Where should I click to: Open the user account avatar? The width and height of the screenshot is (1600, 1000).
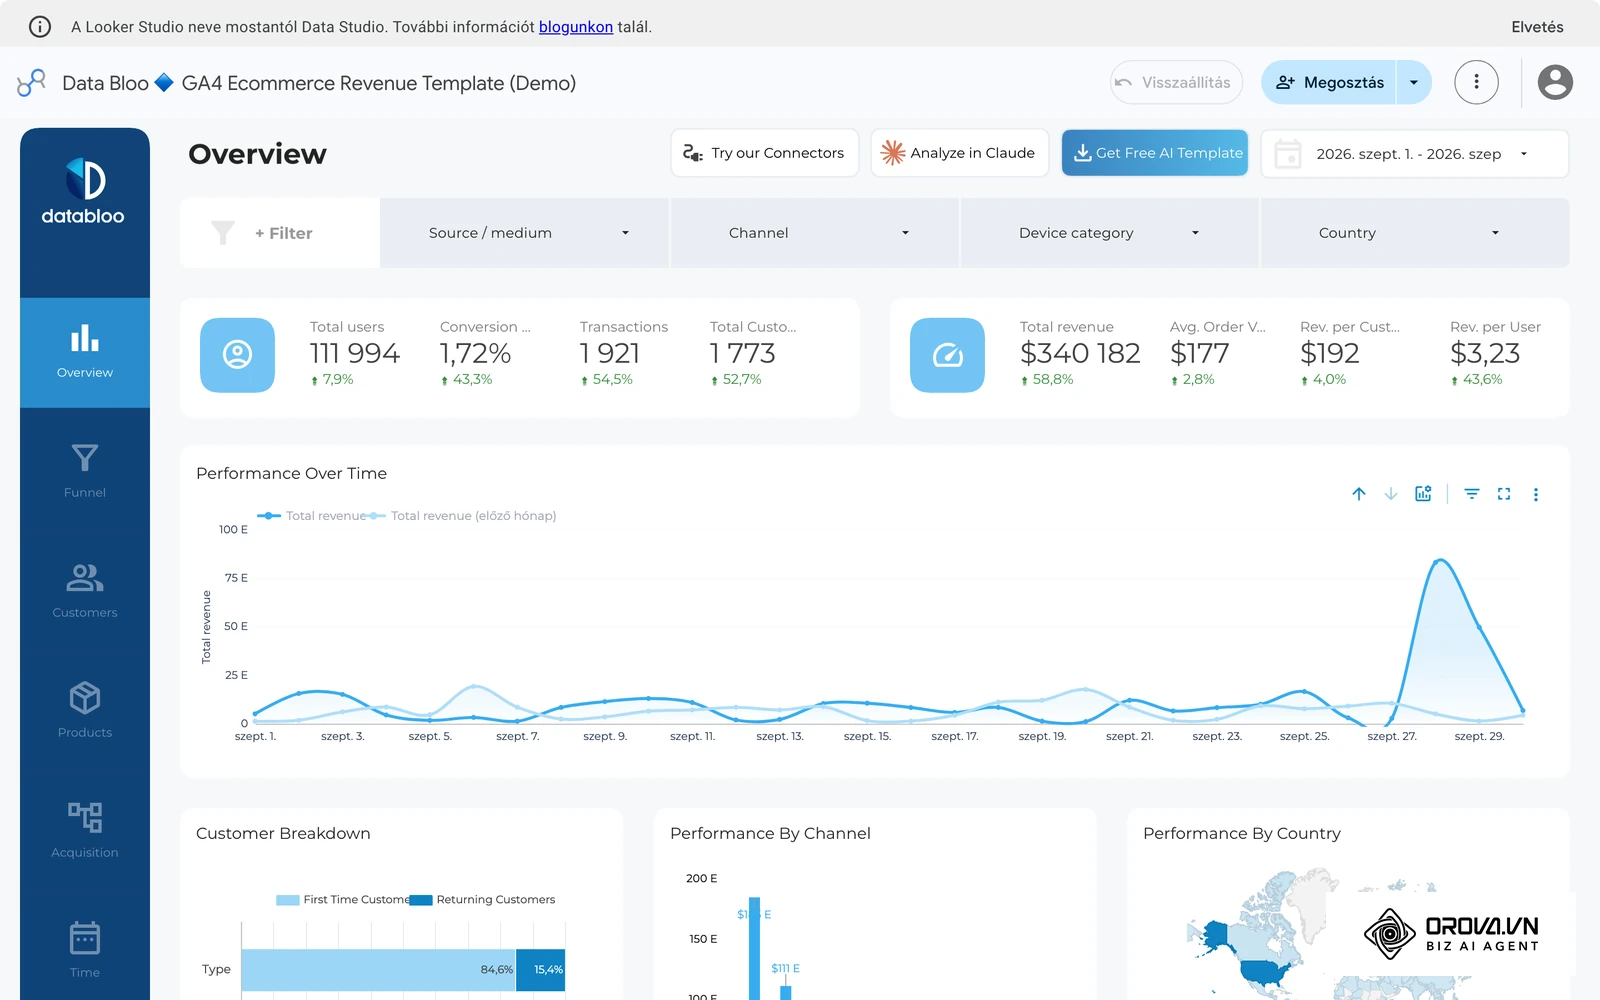[x=1555, y=82]
